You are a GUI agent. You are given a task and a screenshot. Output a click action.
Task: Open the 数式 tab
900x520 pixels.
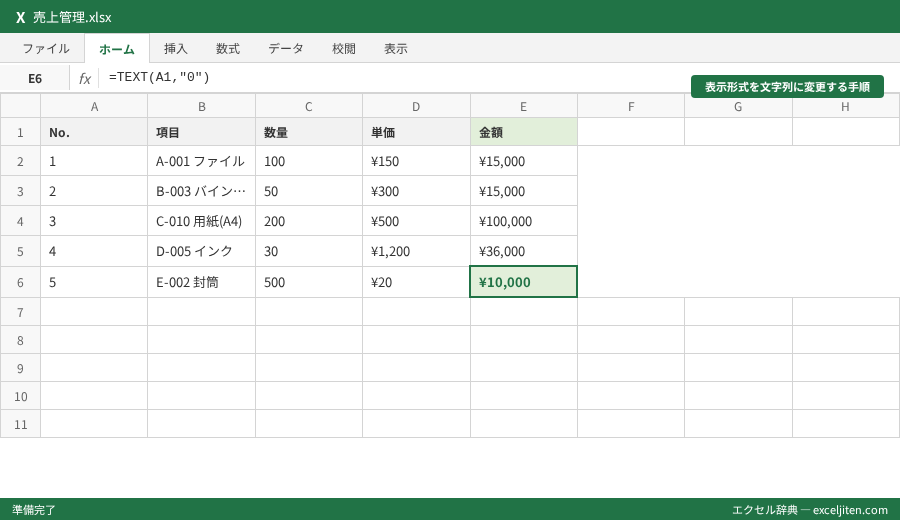228,49
